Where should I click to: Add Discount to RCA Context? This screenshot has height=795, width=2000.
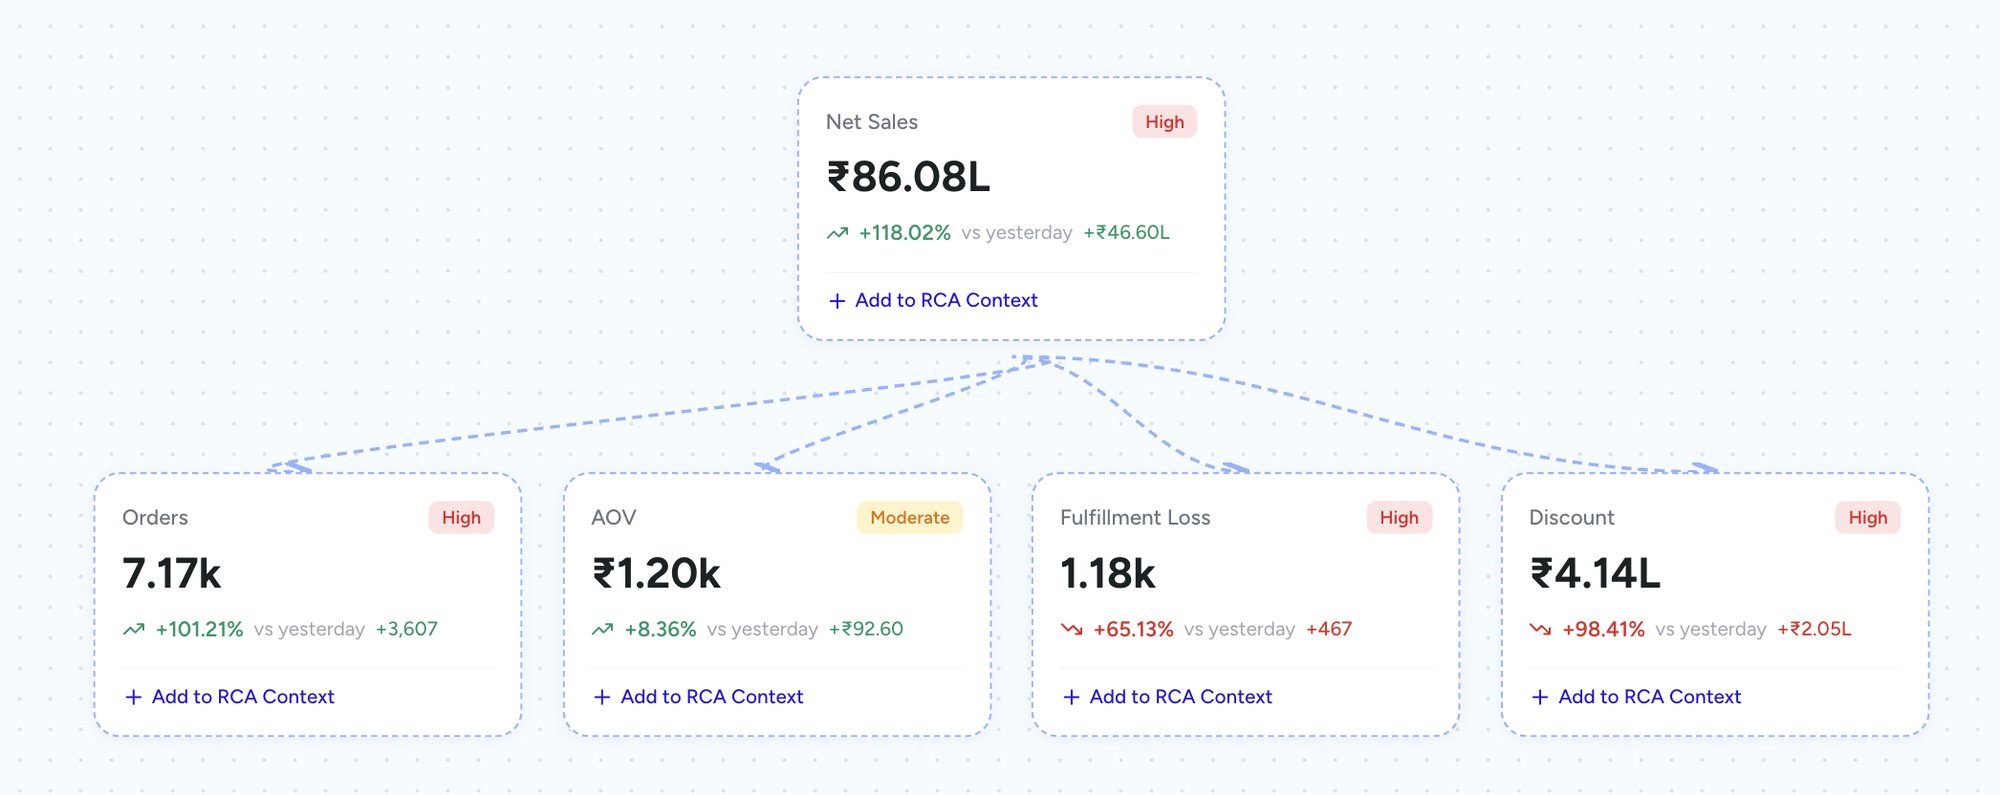click(1649, 697)
